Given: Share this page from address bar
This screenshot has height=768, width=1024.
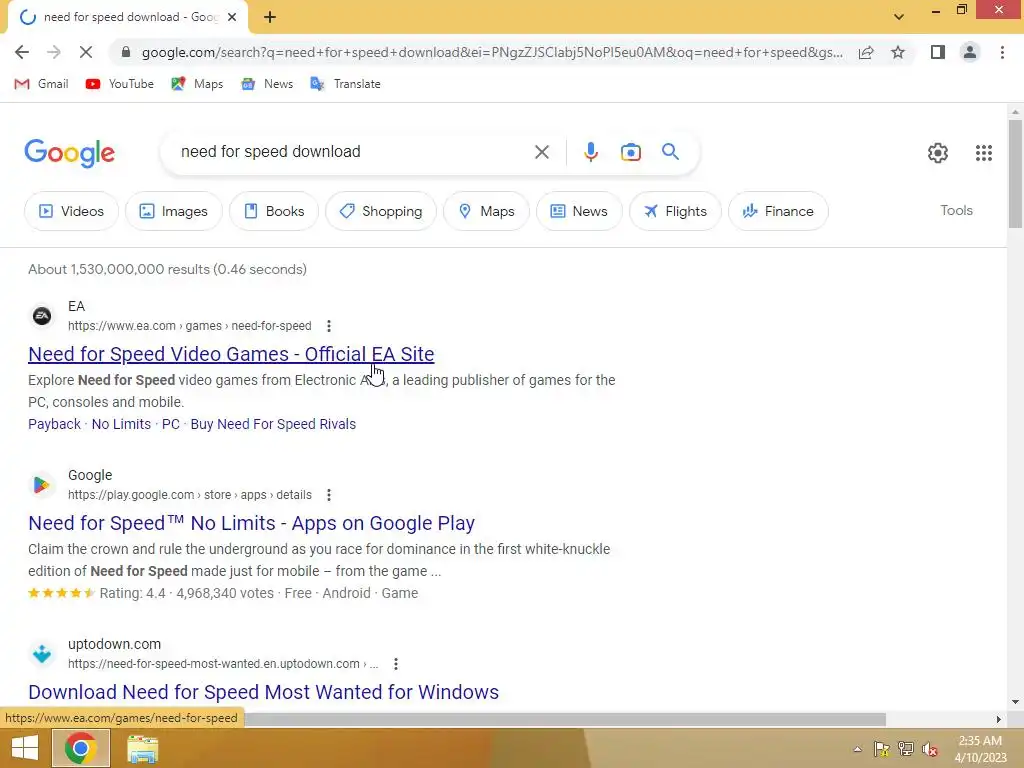Looking at the screenshot, I should 866,52.
